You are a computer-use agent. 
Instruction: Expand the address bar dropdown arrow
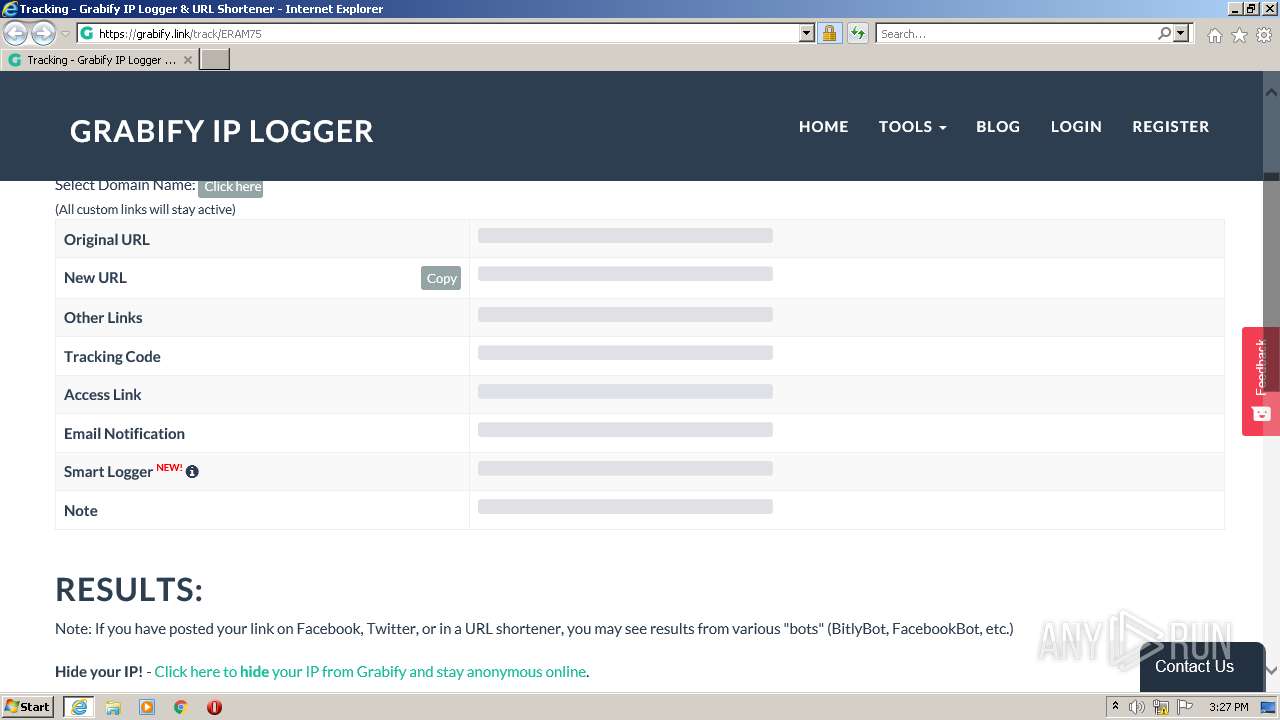807,33
